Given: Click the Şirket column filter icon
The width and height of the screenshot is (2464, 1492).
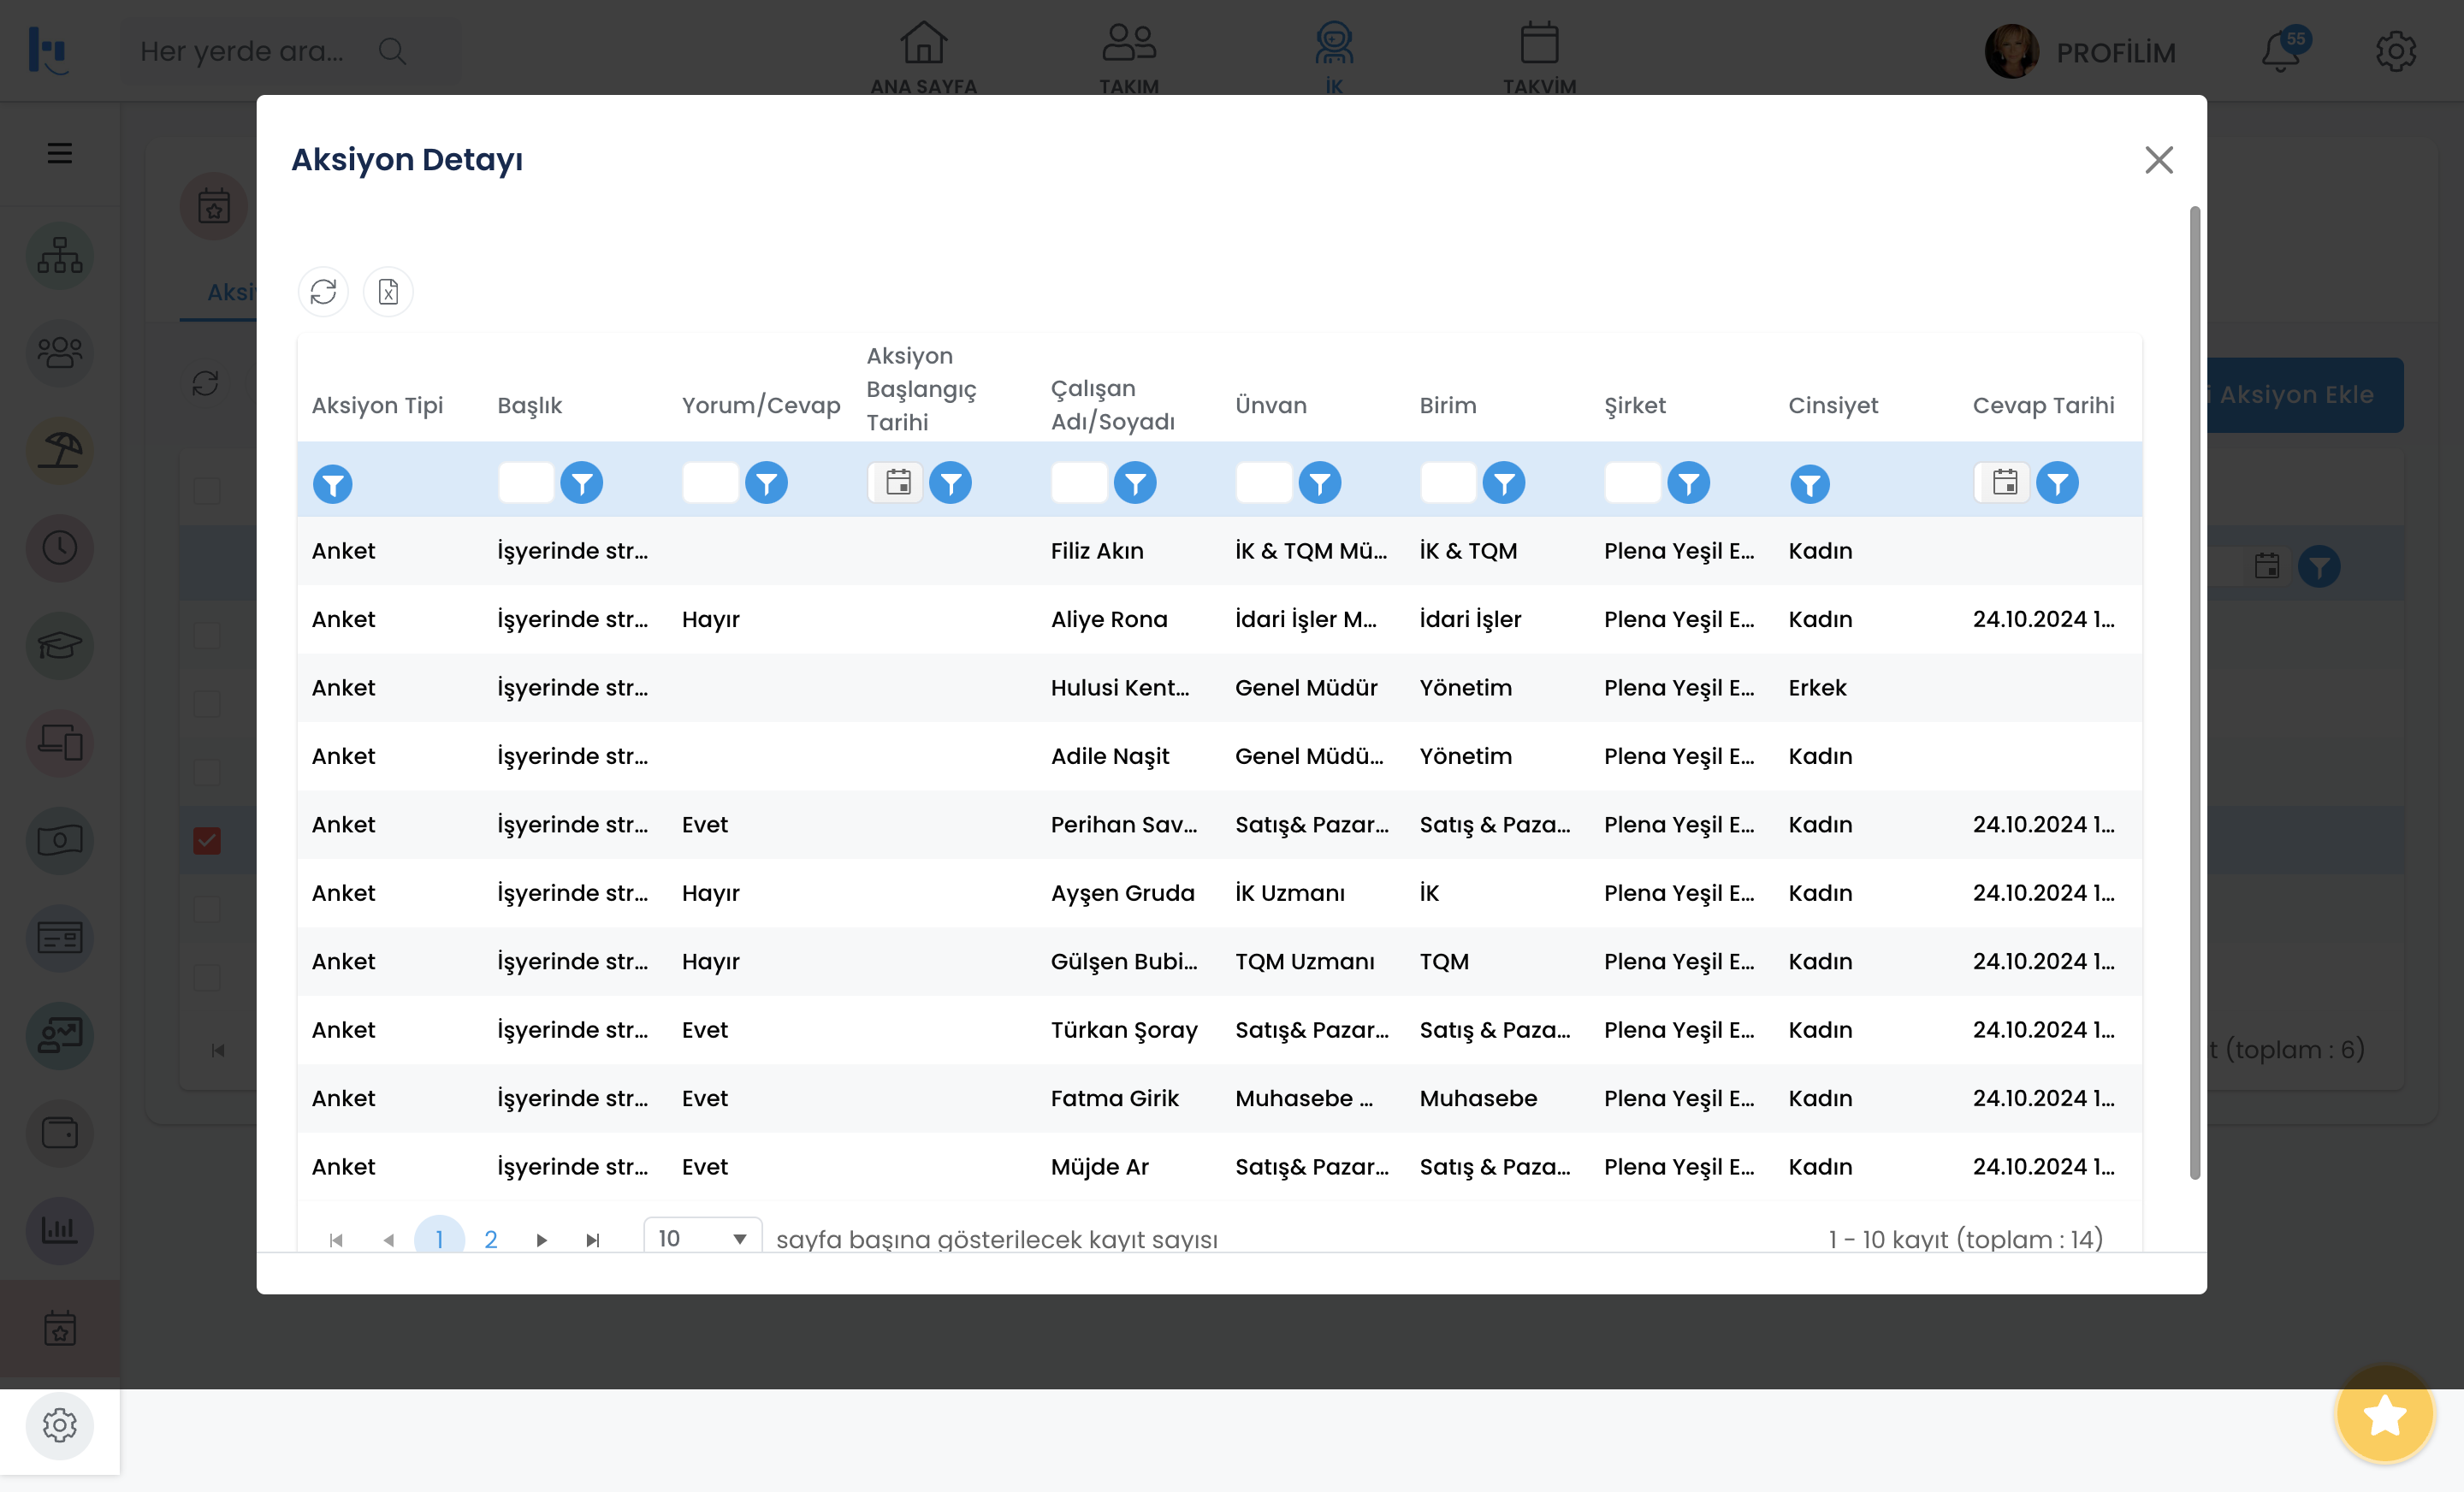Looking at the screenshot, I should coord(1688,483).
